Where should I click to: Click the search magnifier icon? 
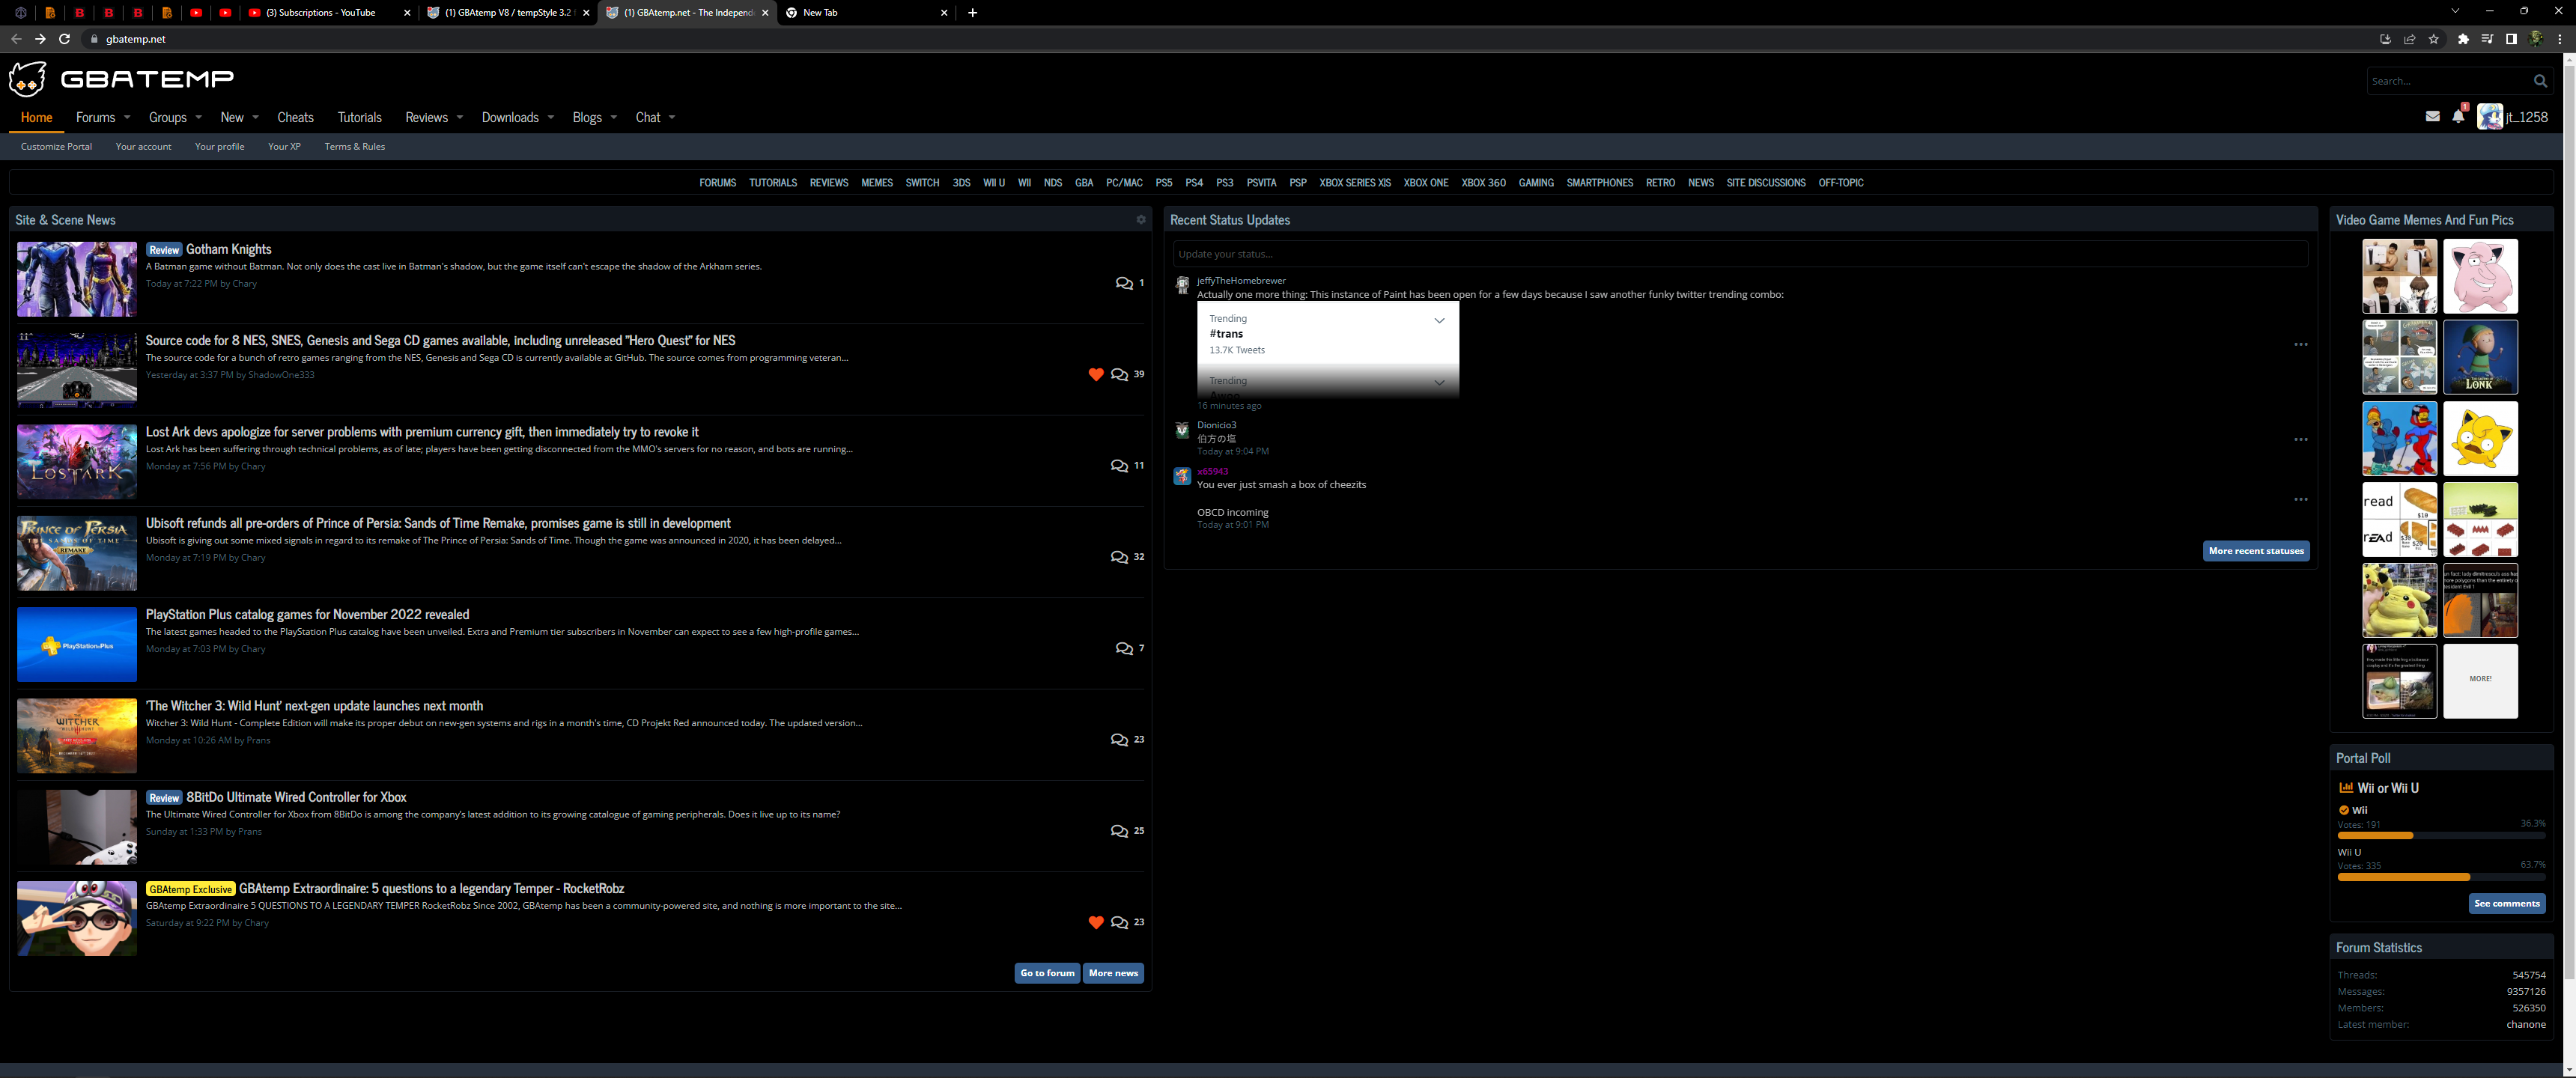[2540, 81]
